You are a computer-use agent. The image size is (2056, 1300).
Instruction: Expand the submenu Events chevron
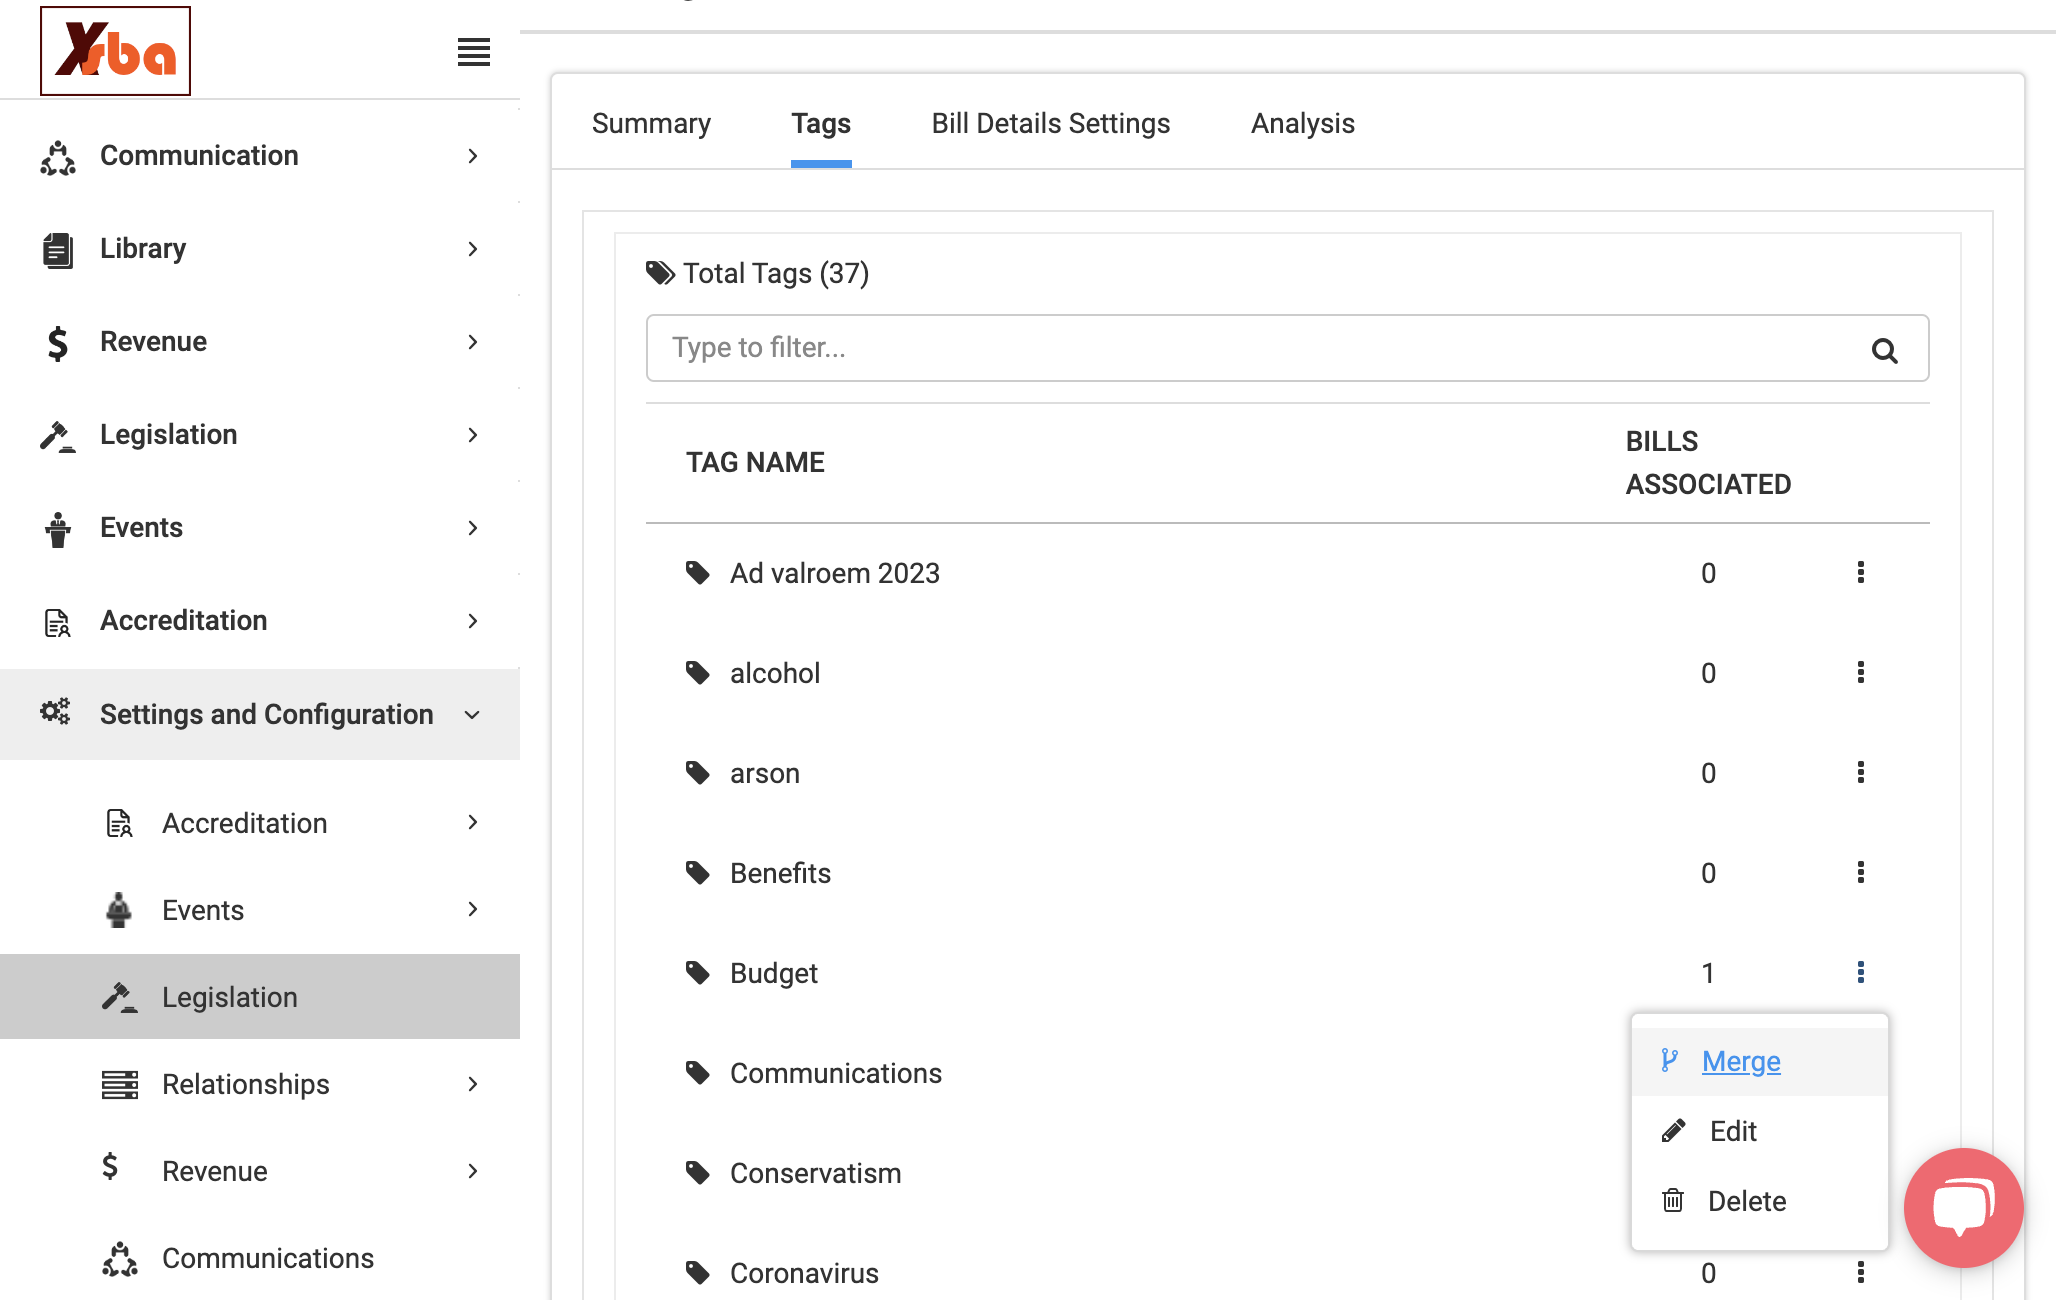[x=473, y=909]
